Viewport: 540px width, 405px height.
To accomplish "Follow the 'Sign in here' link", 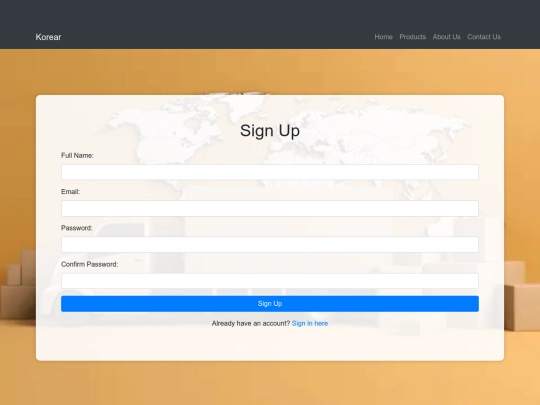I will pyautogui.click(x=310, y=323).
